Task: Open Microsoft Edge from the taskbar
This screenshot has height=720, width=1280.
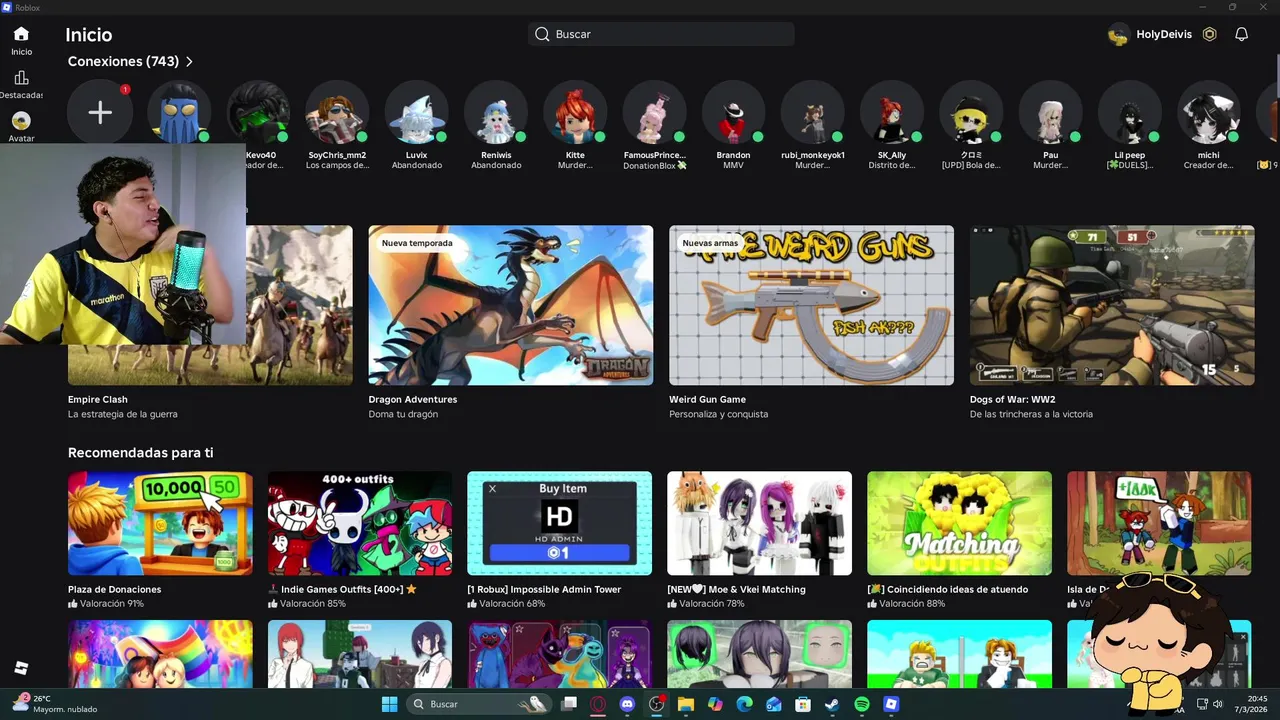Action: click(x=744, y=704)
